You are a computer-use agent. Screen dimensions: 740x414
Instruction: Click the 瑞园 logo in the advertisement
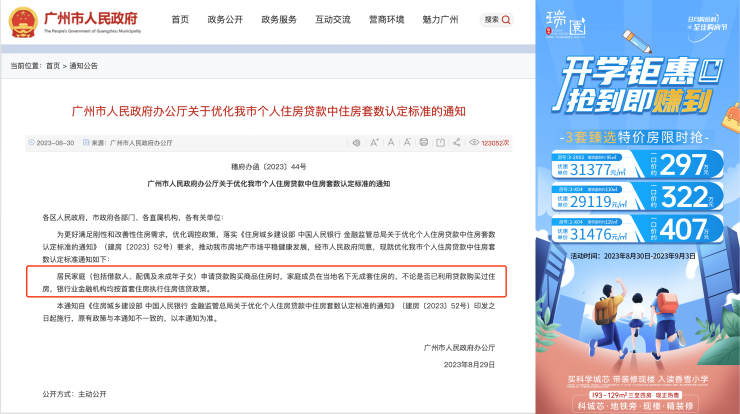coord(565,25)
